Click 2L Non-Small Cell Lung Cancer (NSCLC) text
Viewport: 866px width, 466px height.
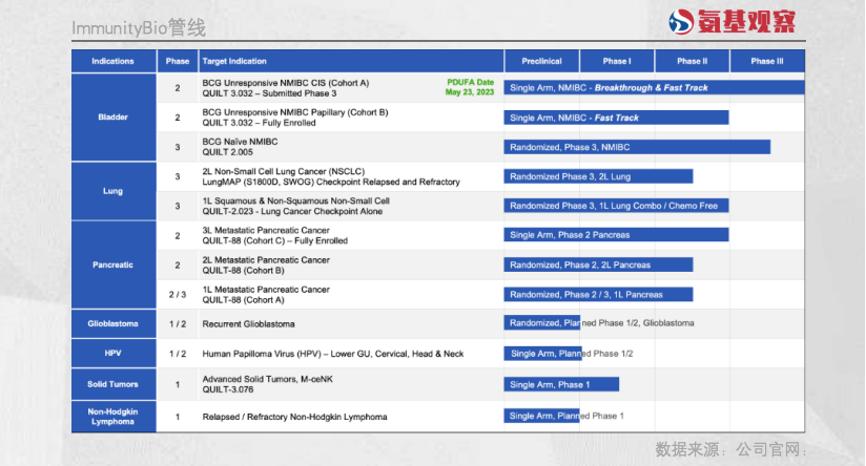(283, 171)
